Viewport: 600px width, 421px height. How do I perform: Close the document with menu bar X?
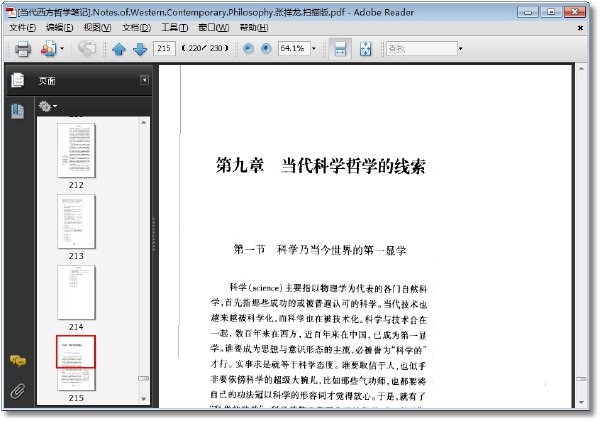pos(580,28)
